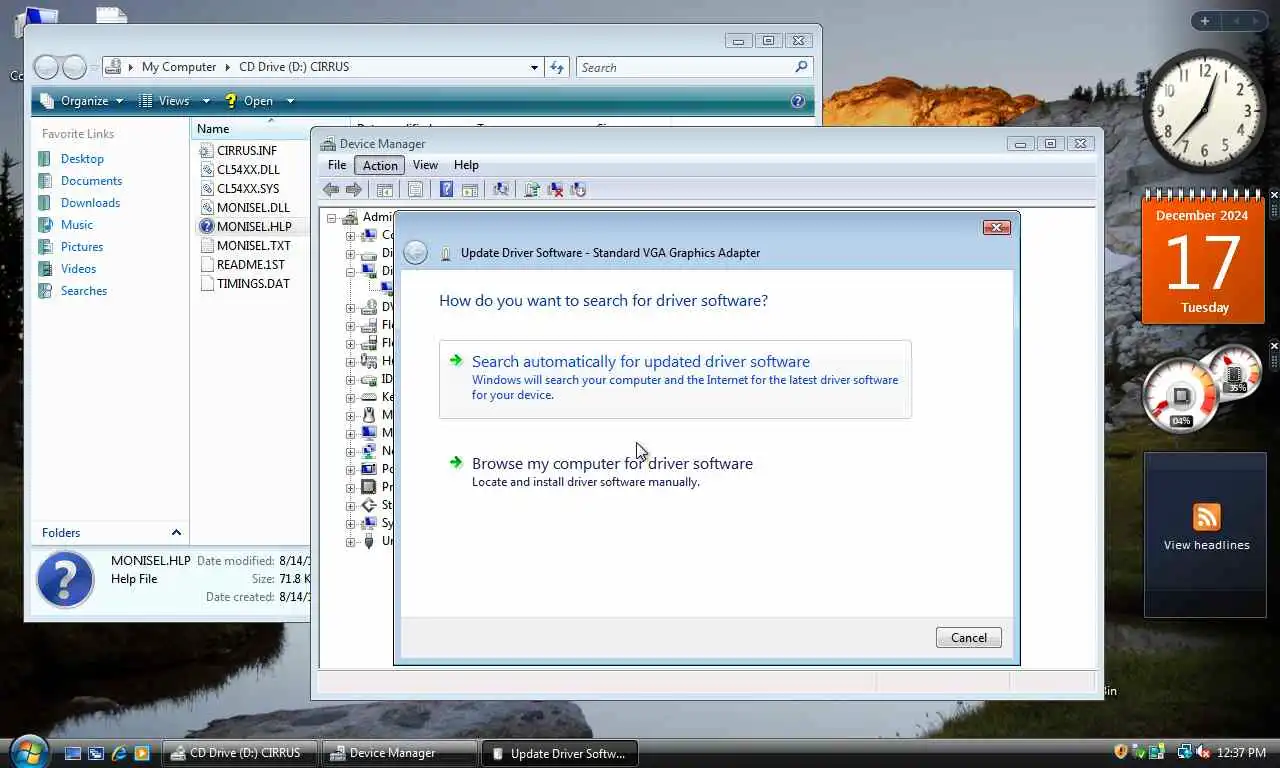
Task: Click Show Desktop quick launch icon
Action: pyautogui.click(x=73, y=753)
